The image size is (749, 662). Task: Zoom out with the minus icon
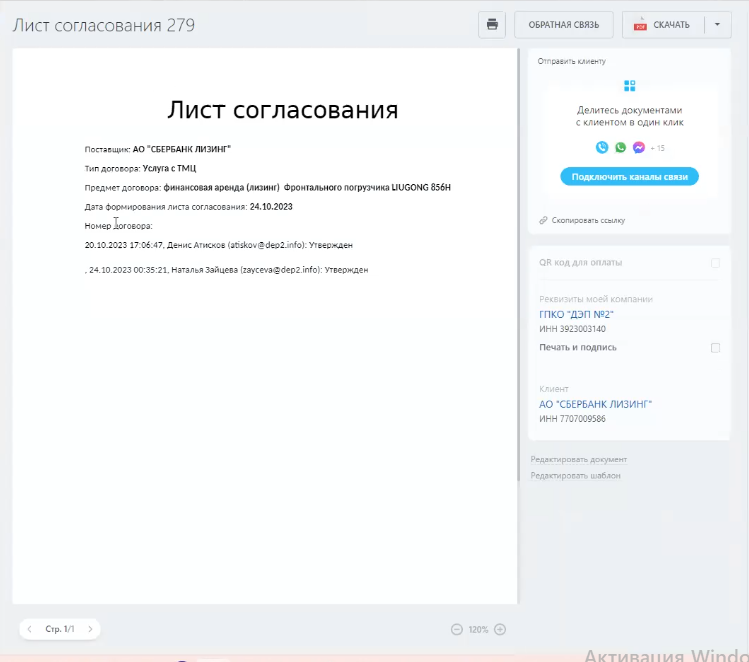point(457,630)
